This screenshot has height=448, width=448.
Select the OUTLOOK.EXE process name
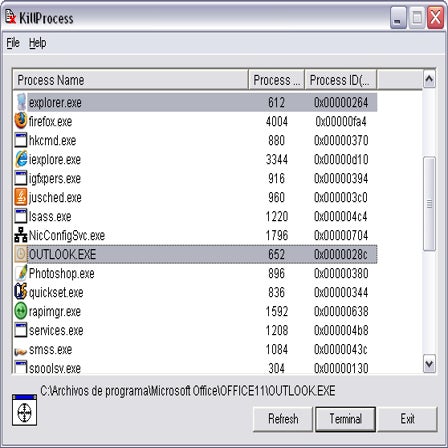62,255
